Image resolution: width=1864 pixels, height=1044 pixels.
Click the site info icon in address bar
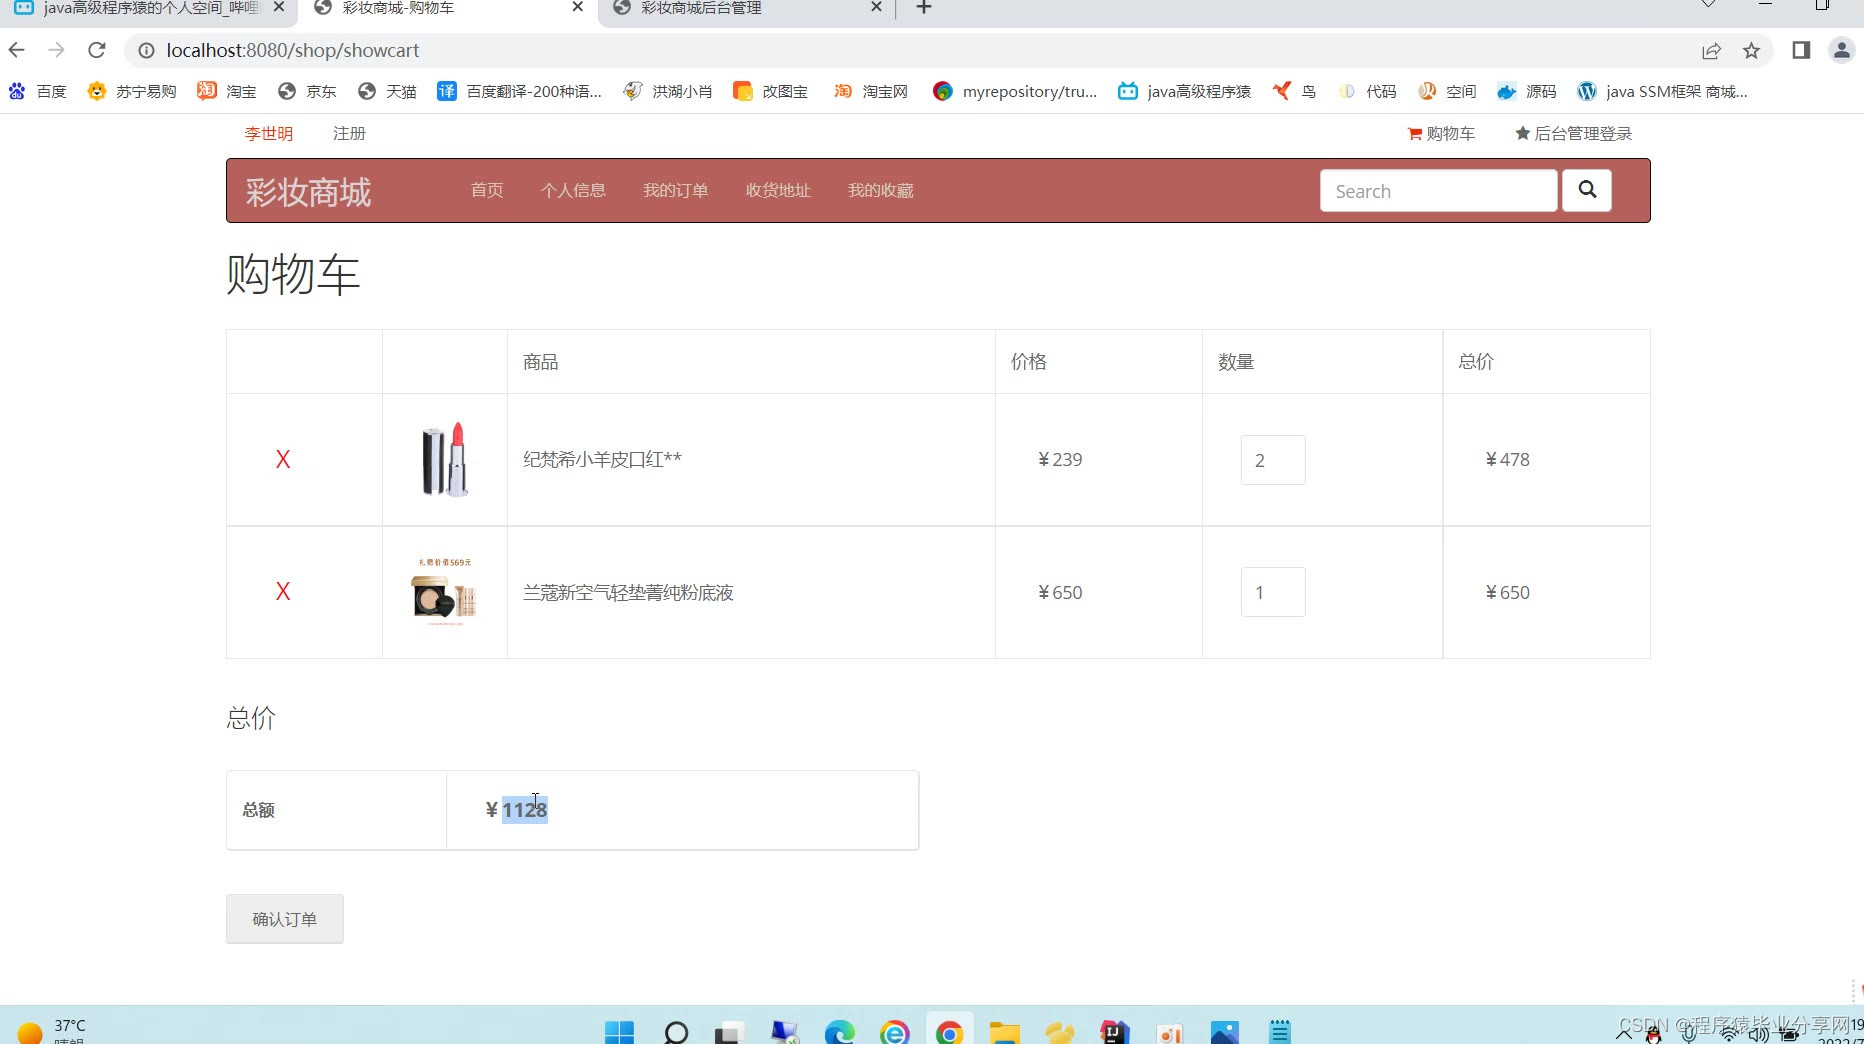146,50
